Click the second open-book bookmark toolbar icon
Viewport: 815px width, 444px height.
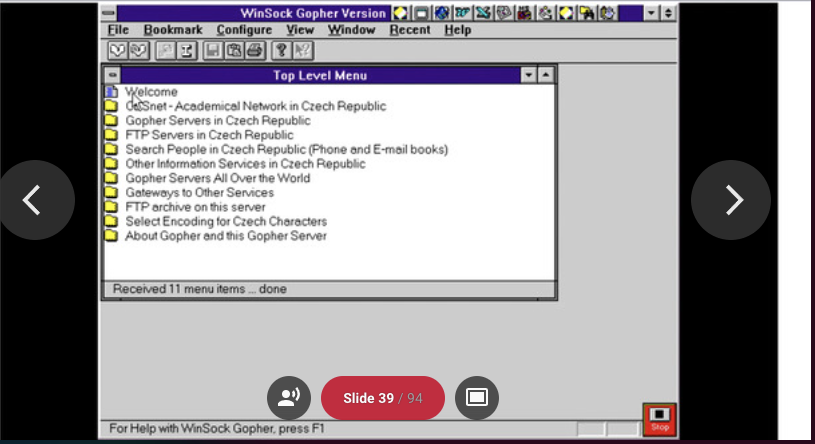click(x=139, y=50)
